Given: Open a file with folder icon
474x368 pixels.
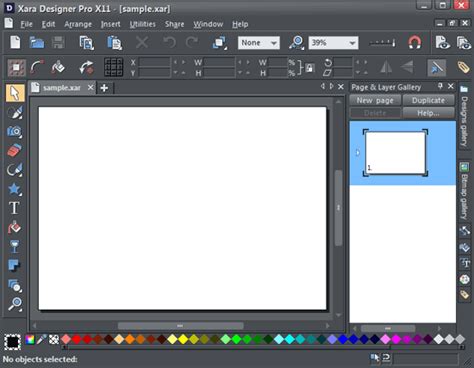Looking at the screenshot, I should click(x=37, y=43).
